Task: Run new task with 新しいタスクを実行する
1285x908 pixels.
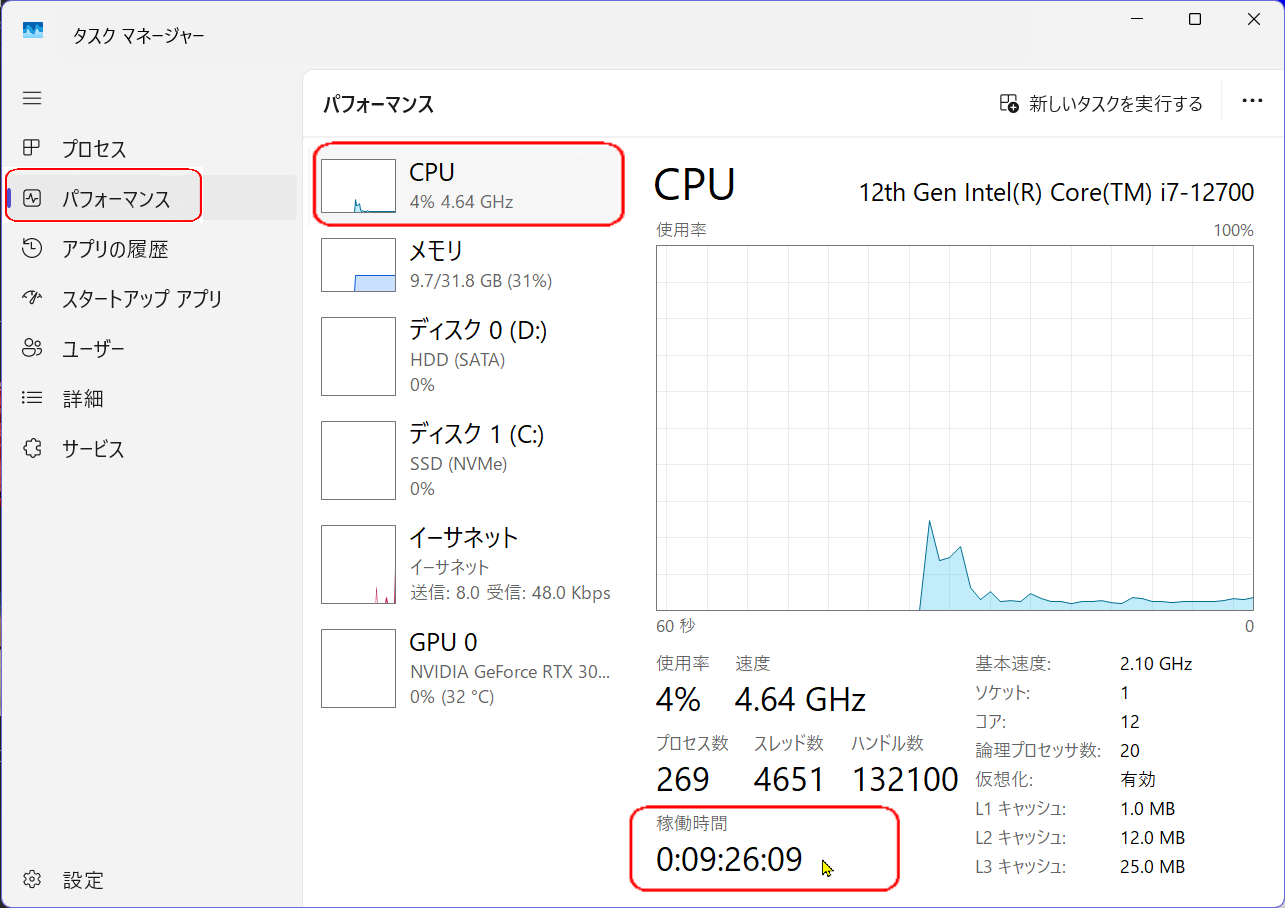Action: [1101, 104]
